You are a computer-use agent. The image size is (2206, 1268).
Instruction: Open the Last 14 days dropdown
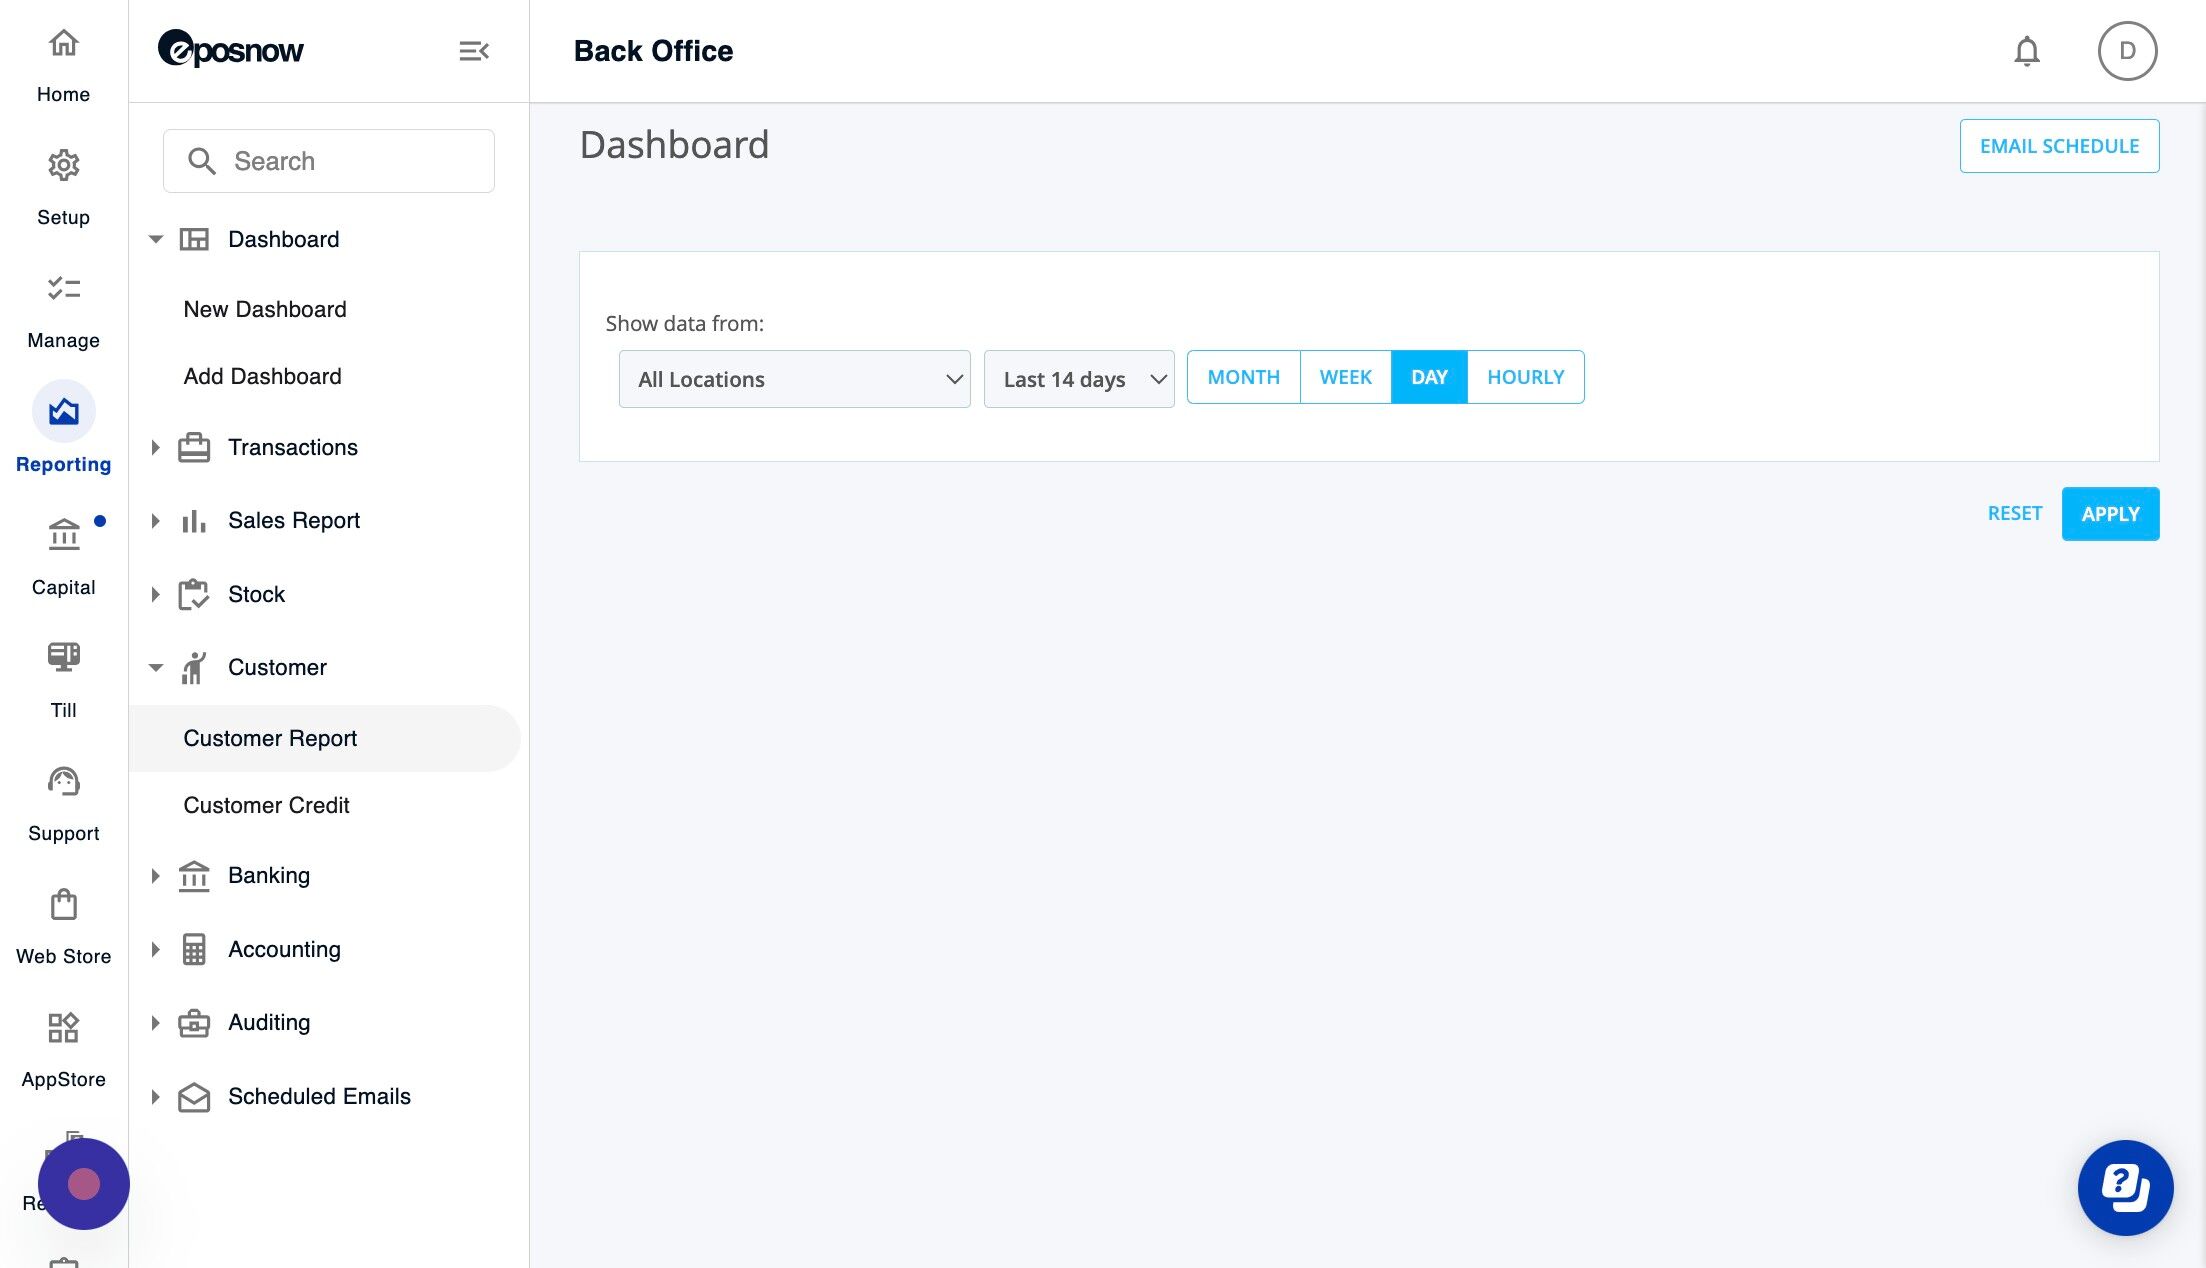click(x=1078, y=379)
